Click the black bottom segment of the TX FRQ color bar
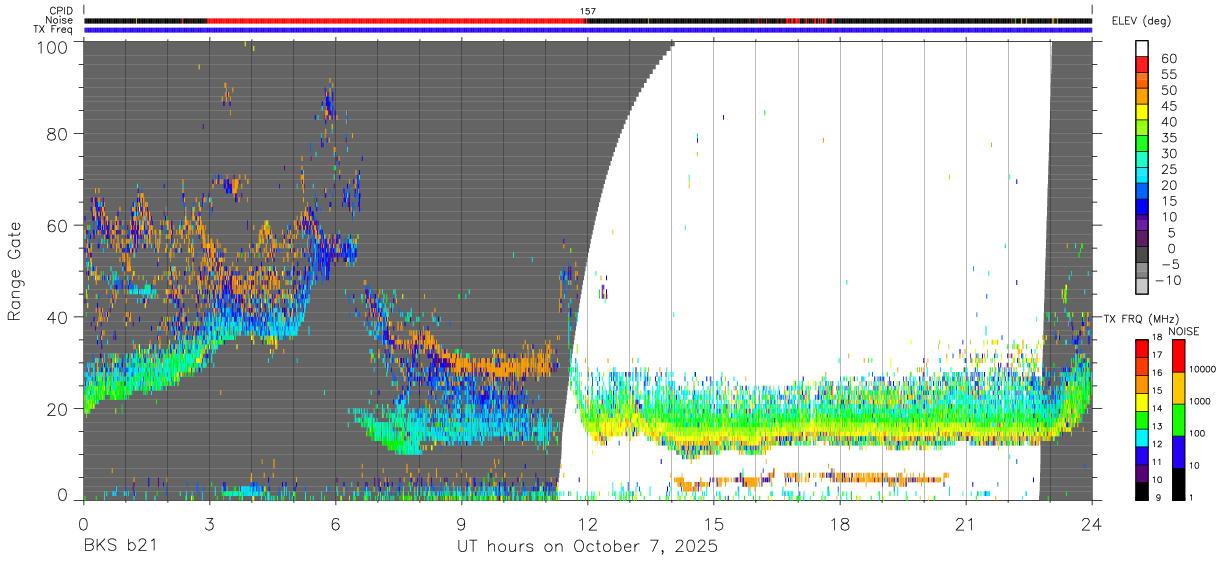Image resolution: width=1228 pixels, height=567 pixels. point(1143,490)
